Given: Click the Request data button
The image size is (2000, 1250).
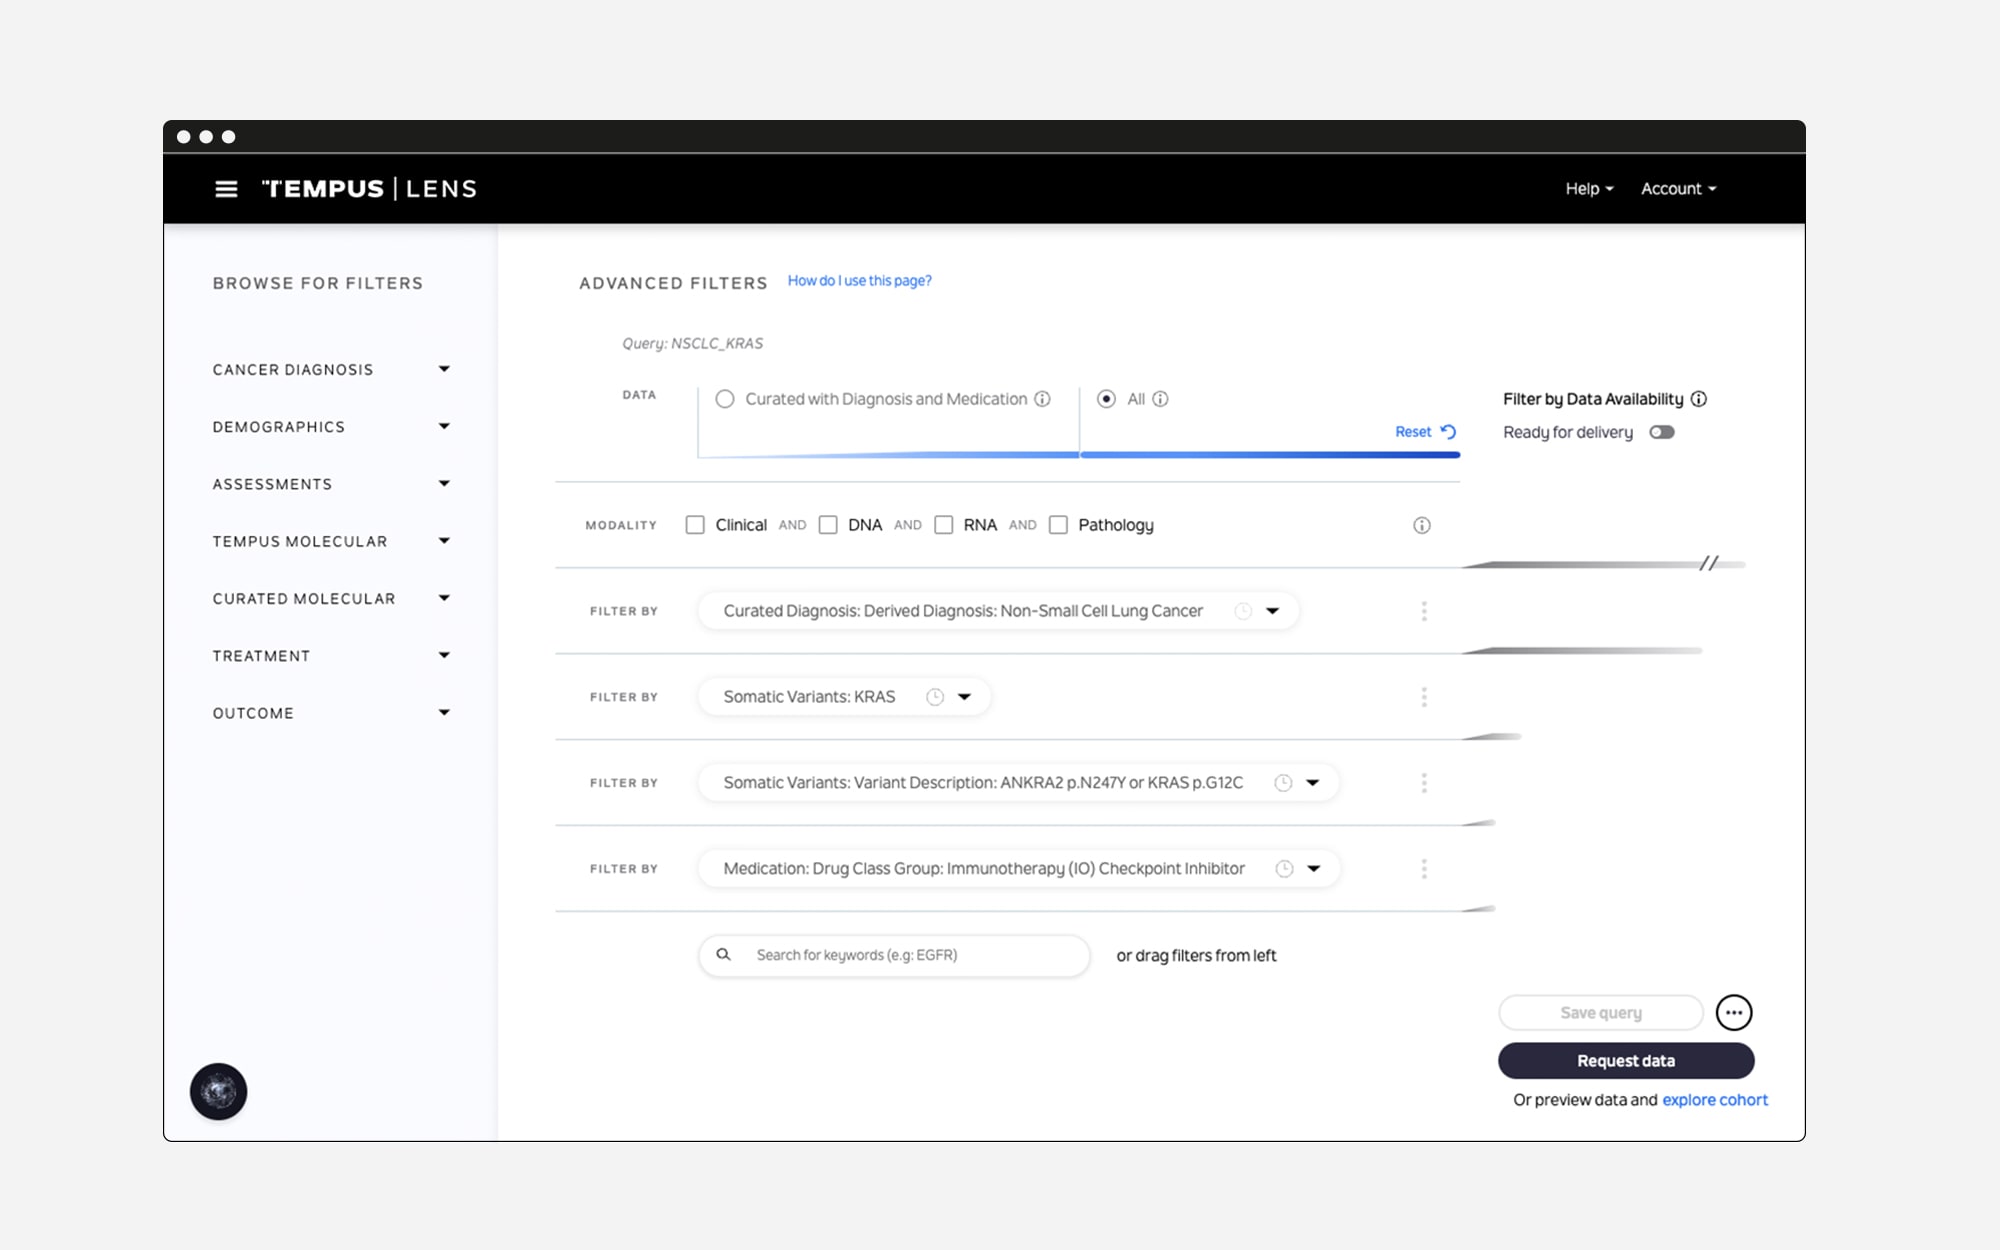Looking at the screenshot, I should click(1626, 1061).
